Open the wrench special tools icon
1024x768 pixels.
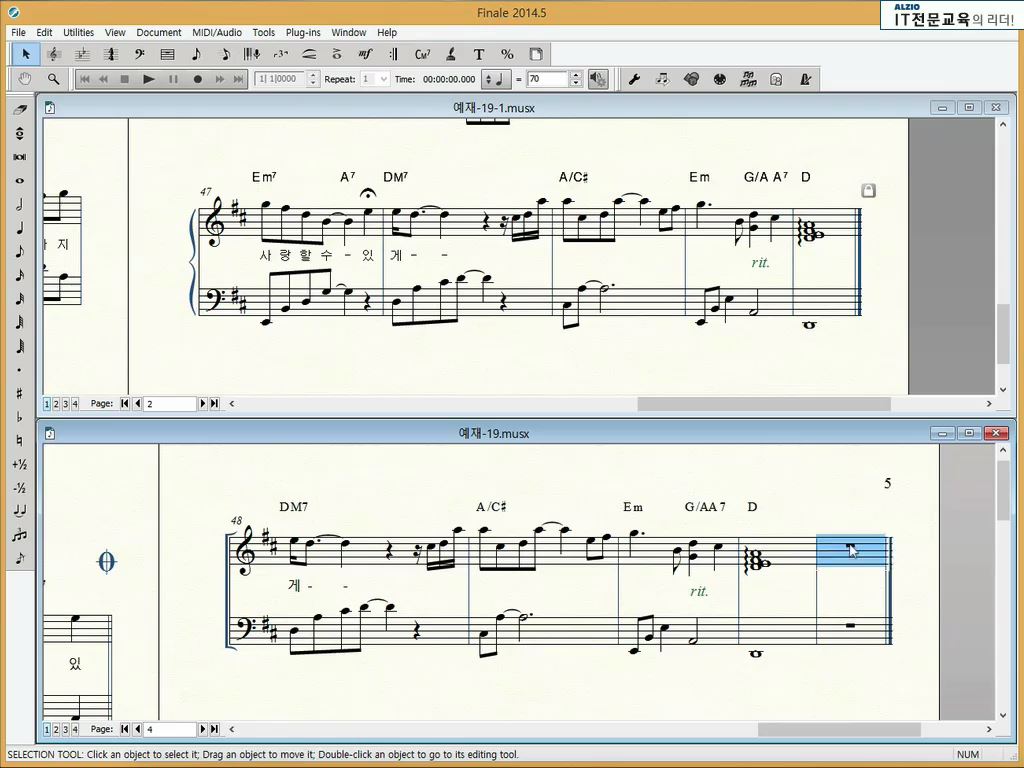[633, 79]
